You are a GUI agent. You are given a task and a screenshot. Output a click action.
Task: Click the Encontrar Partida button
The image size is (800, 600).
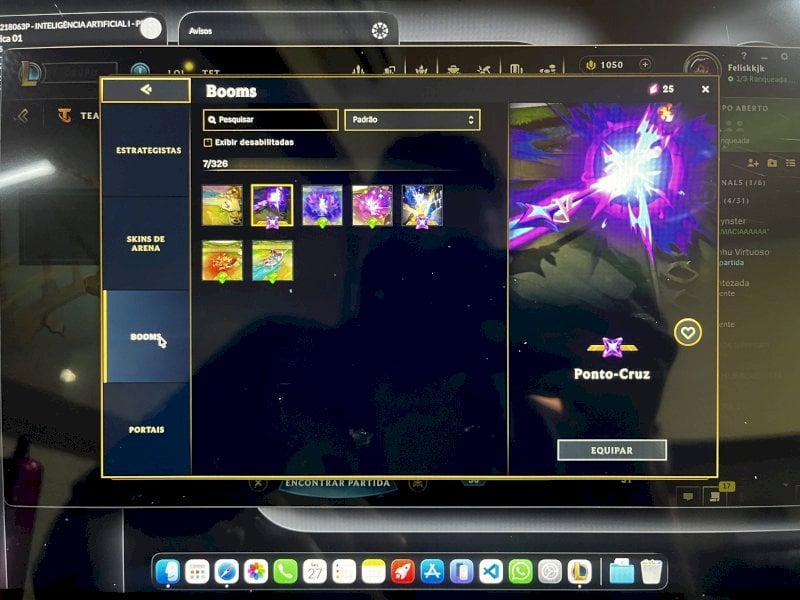[337, 483]
